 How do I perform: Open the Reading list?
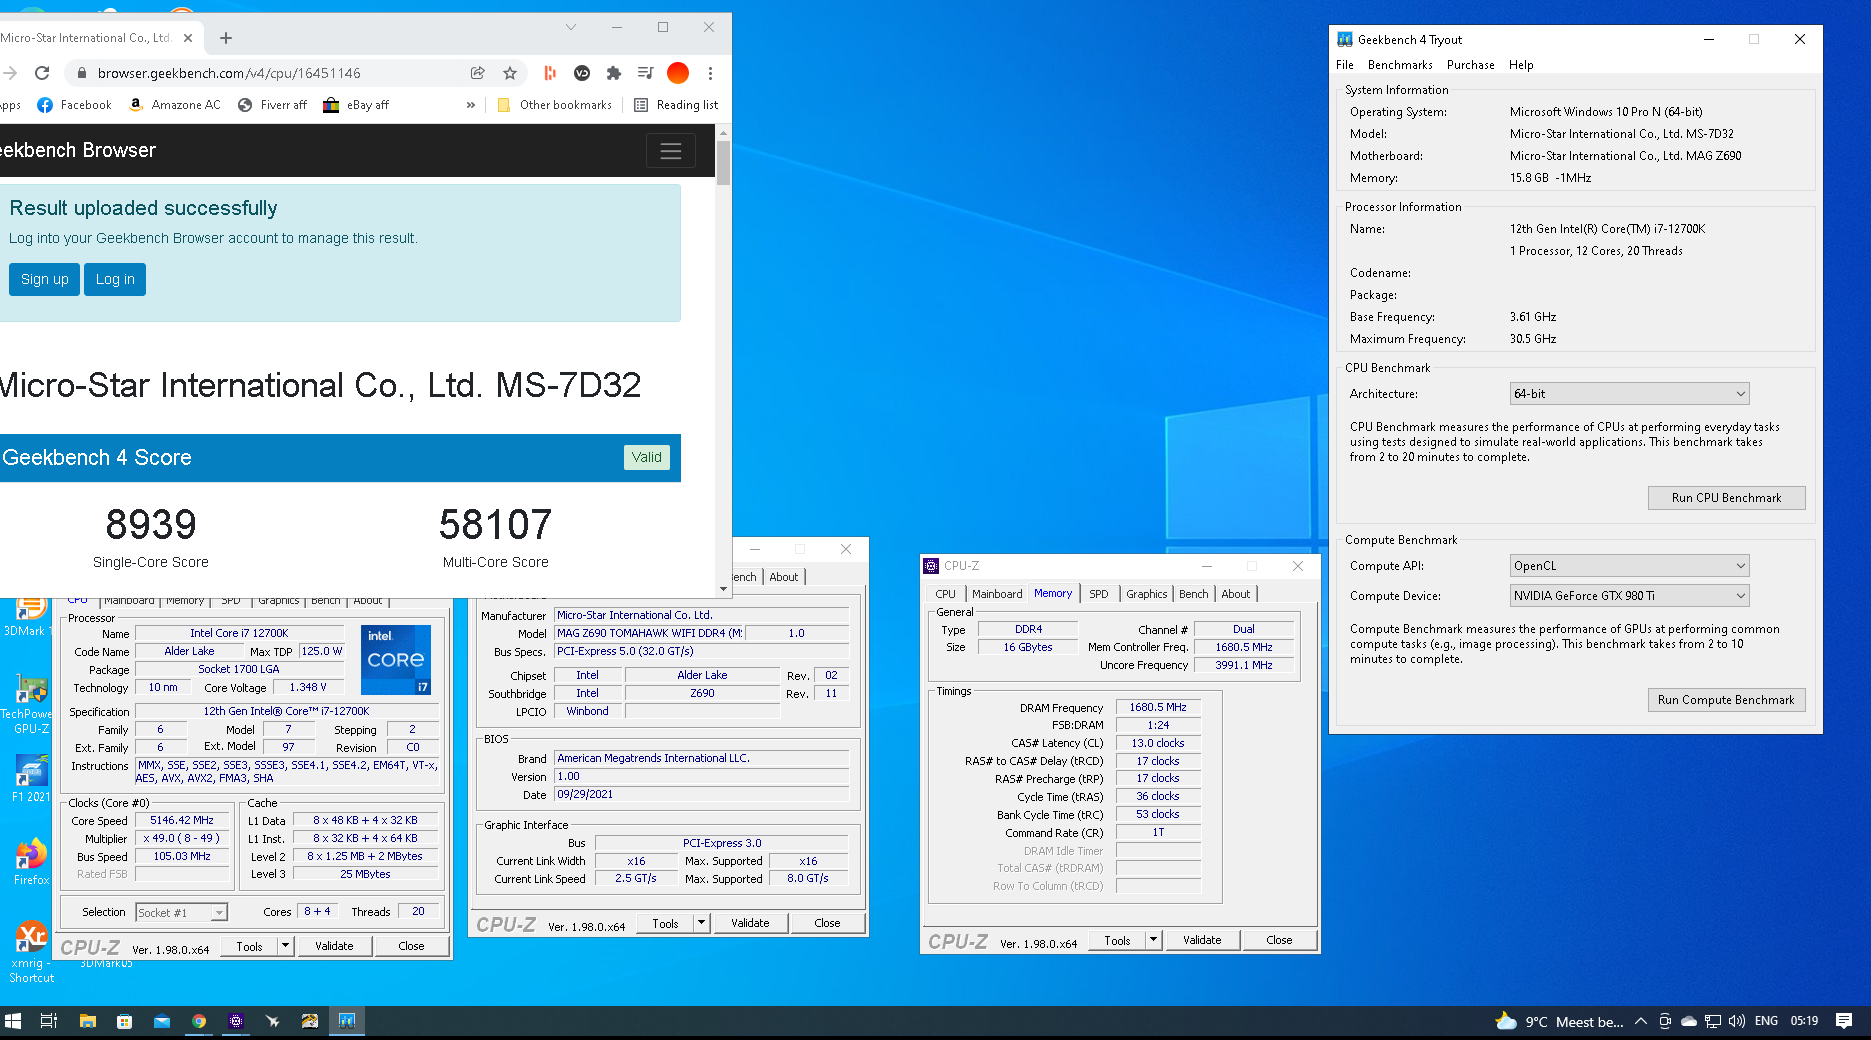676,105
